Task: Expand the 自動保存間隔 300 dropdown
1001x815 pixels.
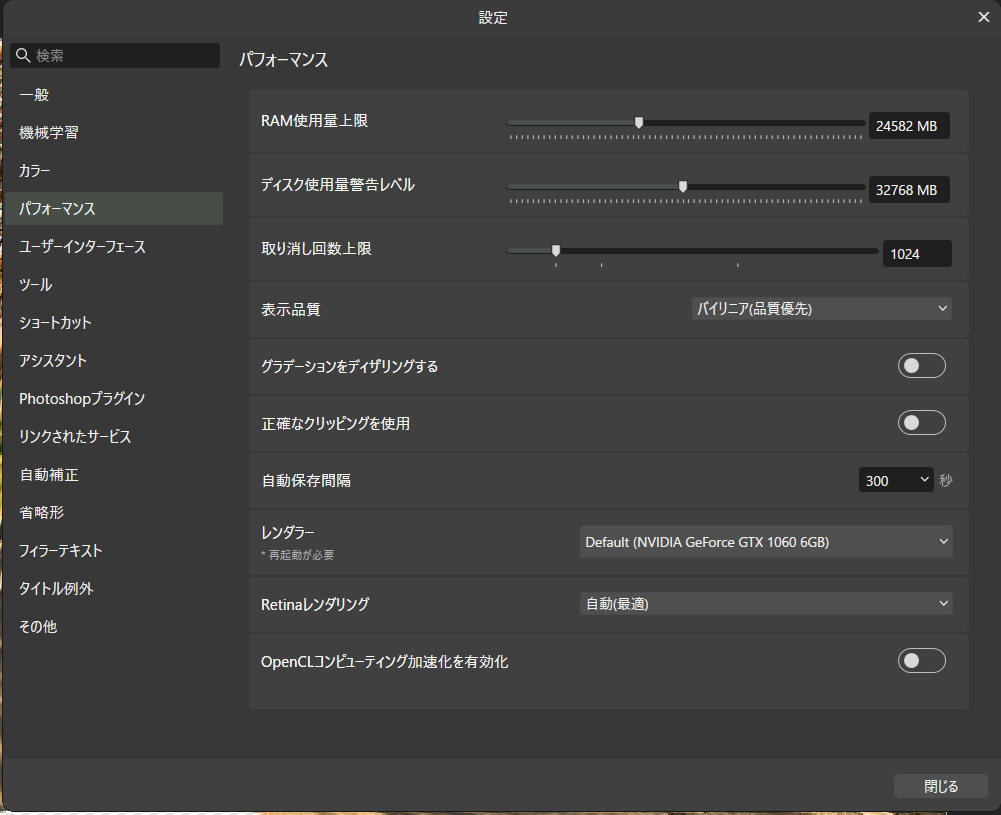Action: tap(896, 480)
